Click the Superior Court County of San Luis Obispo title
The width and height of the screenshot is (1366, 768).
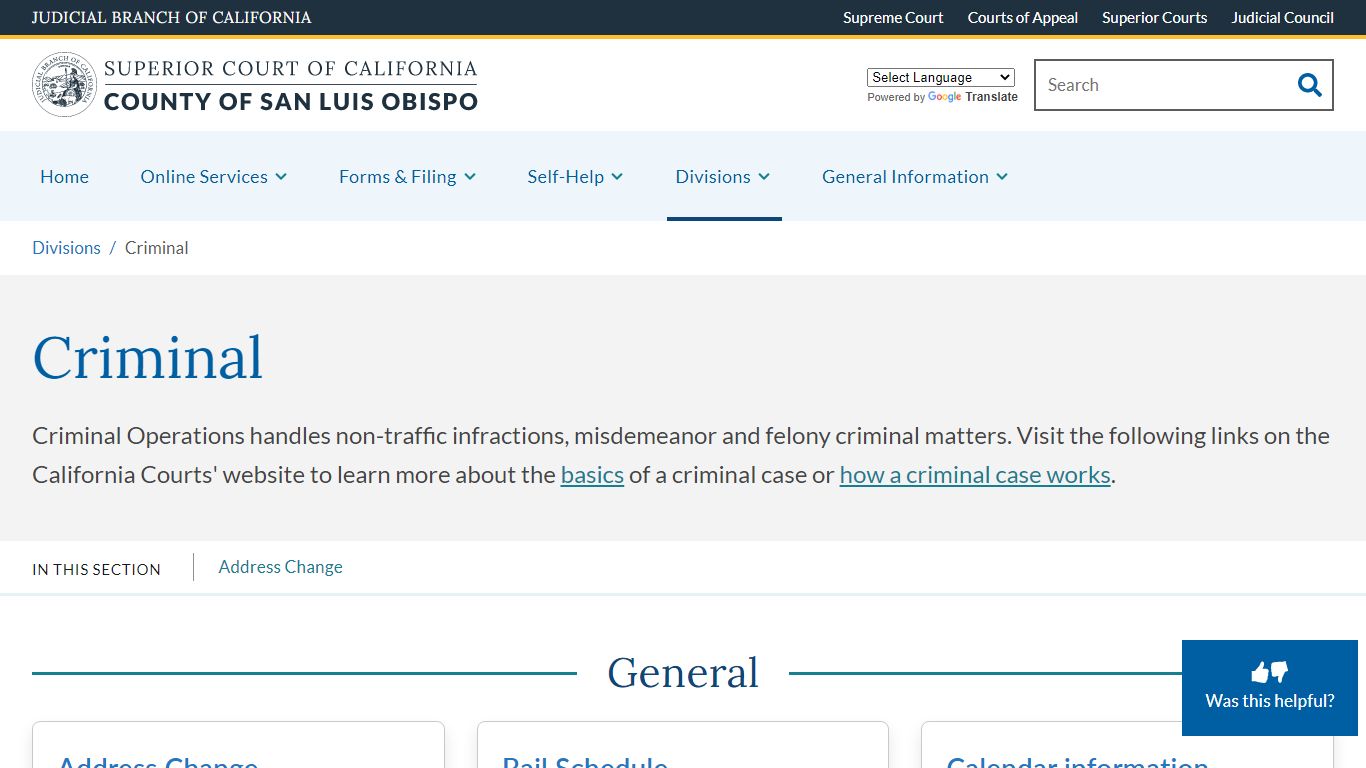pos(291,85)
